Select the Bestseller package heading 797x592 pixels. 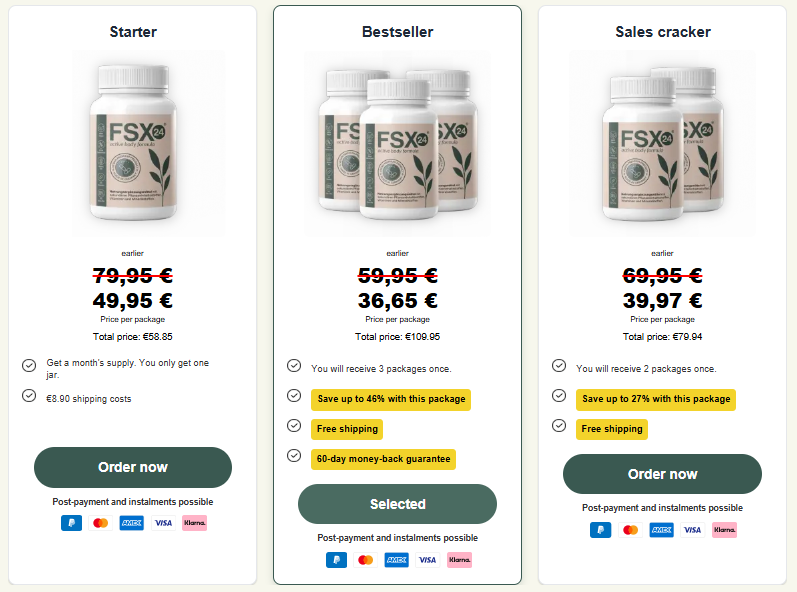[397, 32]
